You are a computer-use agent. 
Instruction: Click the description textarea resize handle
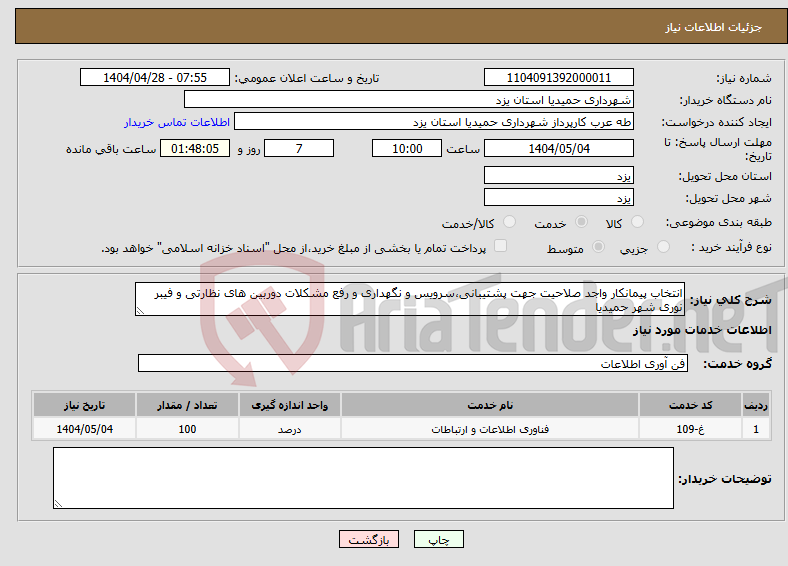(x=140, y=311)
